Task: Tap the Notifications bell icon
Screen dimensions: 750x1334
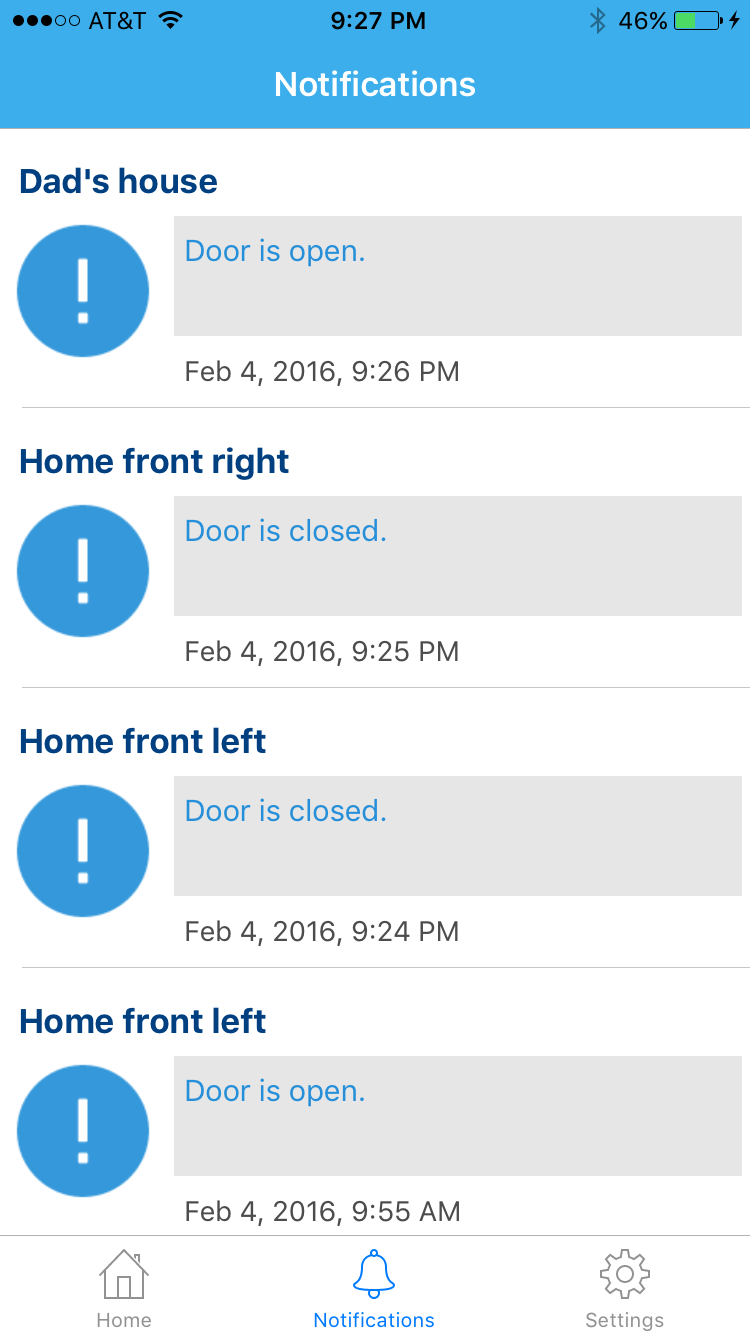Action: (374, 1274)
